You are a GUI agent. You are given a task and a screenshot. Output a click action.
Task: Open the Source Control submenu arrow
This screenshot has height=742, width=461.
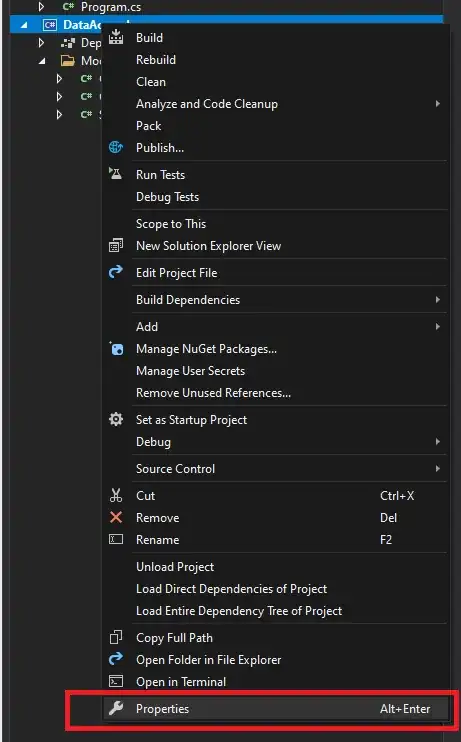[438, 468]
